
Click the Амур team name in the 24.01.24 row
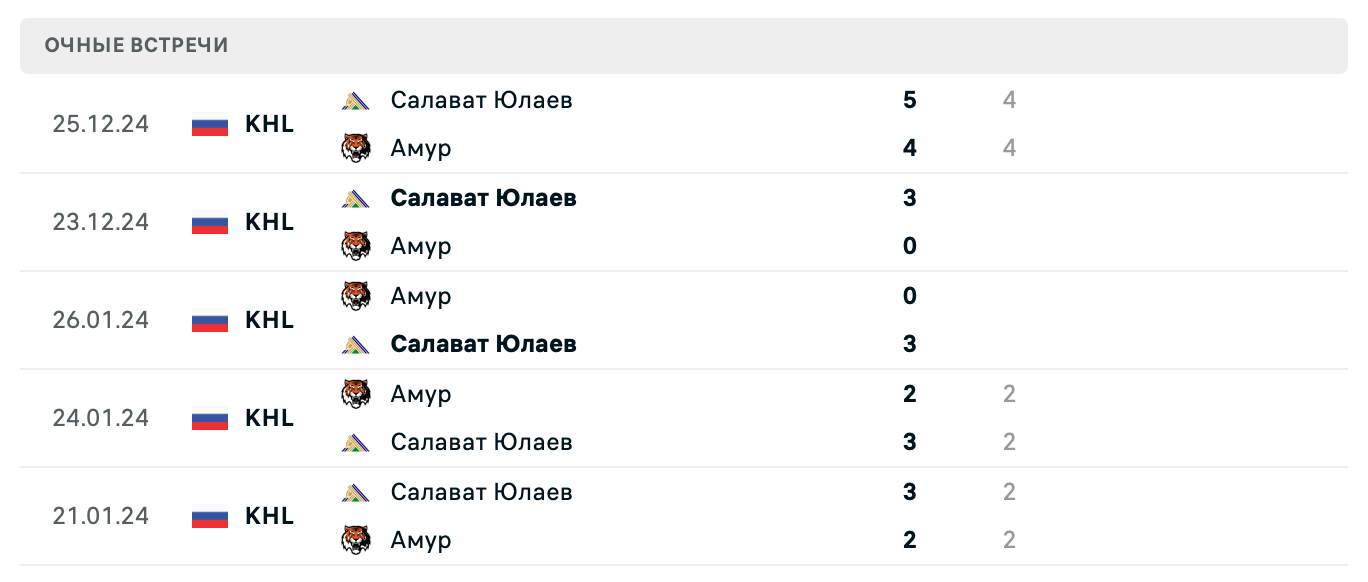tap(420, 394)
